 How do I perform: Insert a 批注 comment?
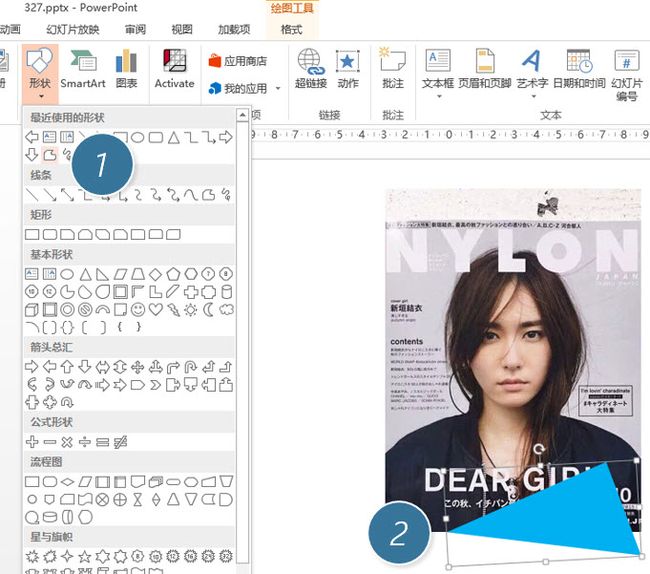pos(393,70)
